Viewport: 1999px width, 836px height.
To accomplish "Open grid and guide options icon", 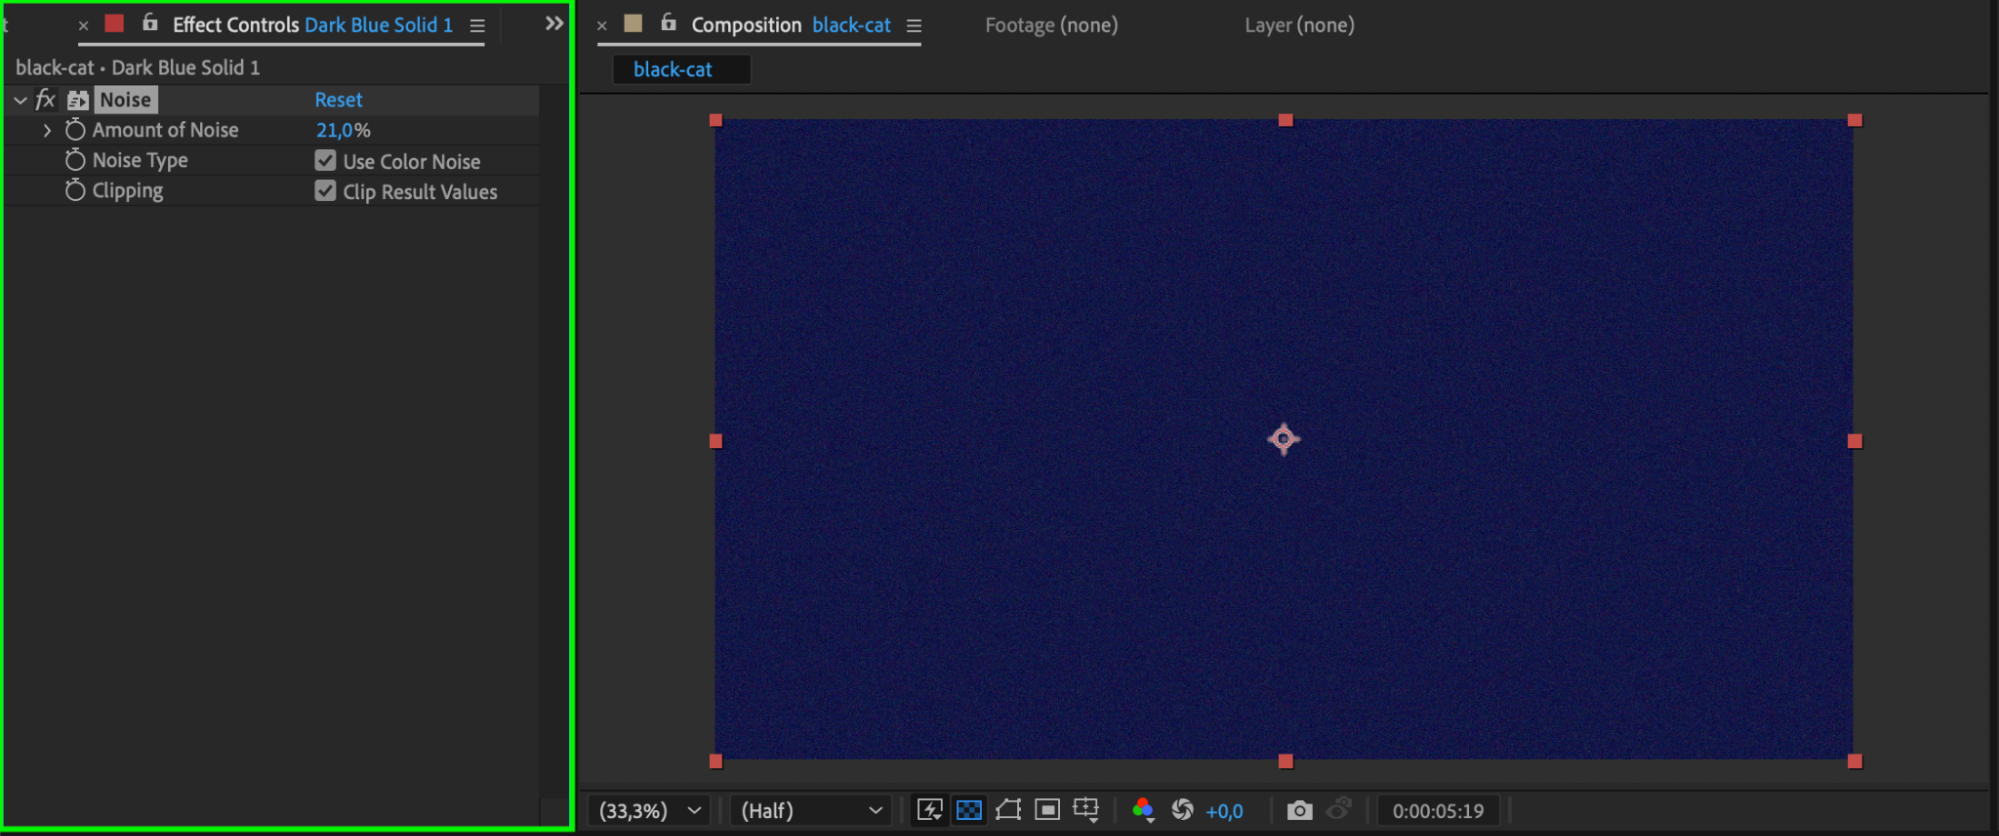I will (1086, 810).
